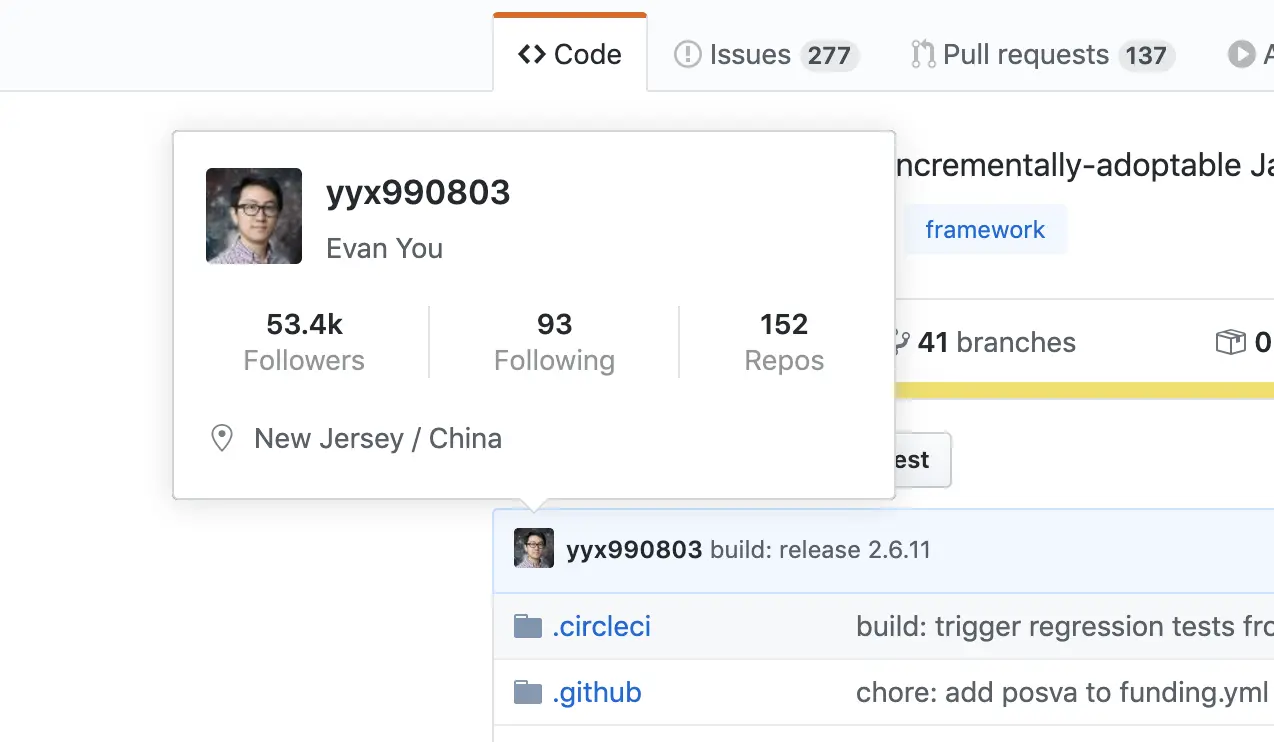
Task: Open Evan You's large profile avatar
Action: point(254,216)
